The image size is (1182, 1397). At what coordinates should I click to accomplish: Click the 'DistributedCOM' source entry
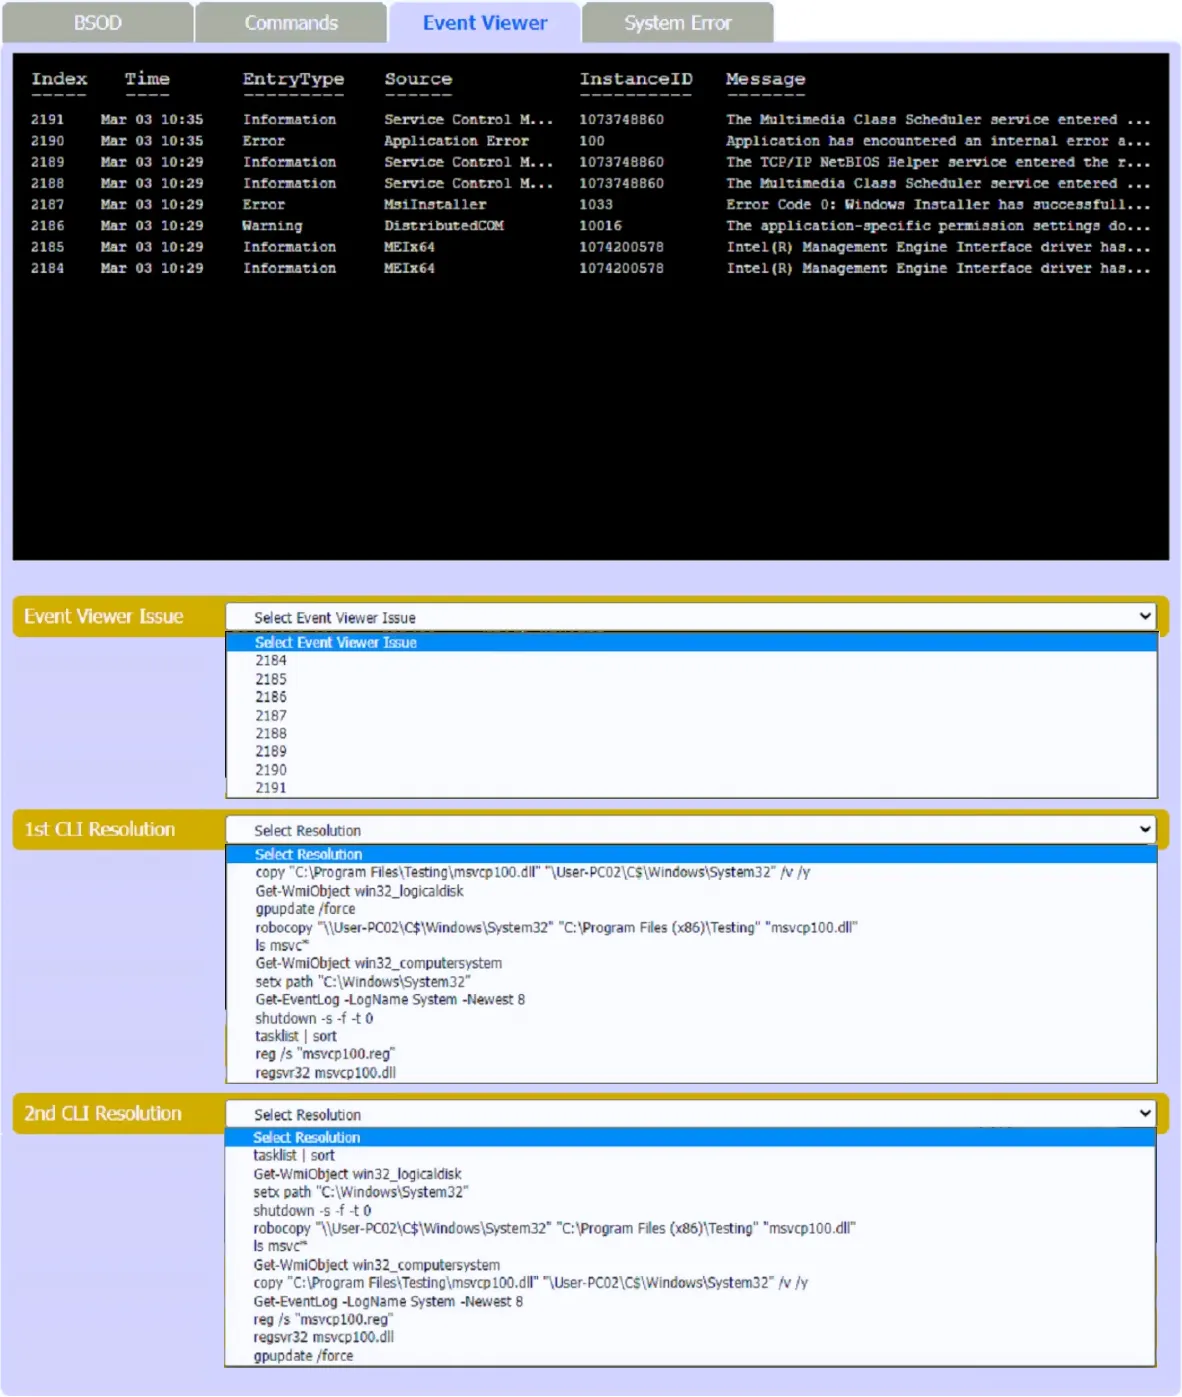pyautogui.click(x=444, y=226)
